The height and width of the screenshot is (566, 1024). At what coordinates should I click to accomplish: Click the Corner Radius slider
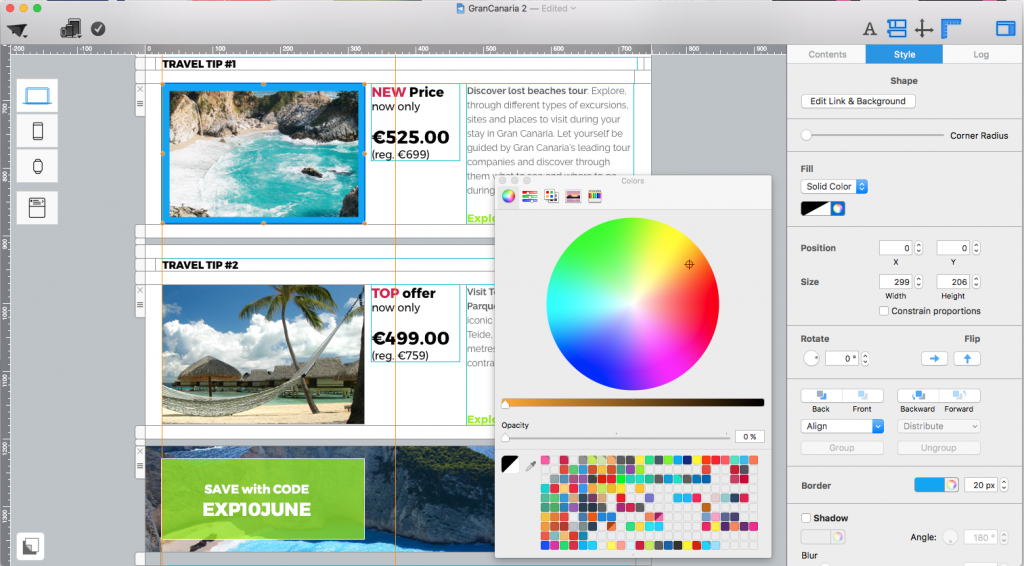pos(872,135)
